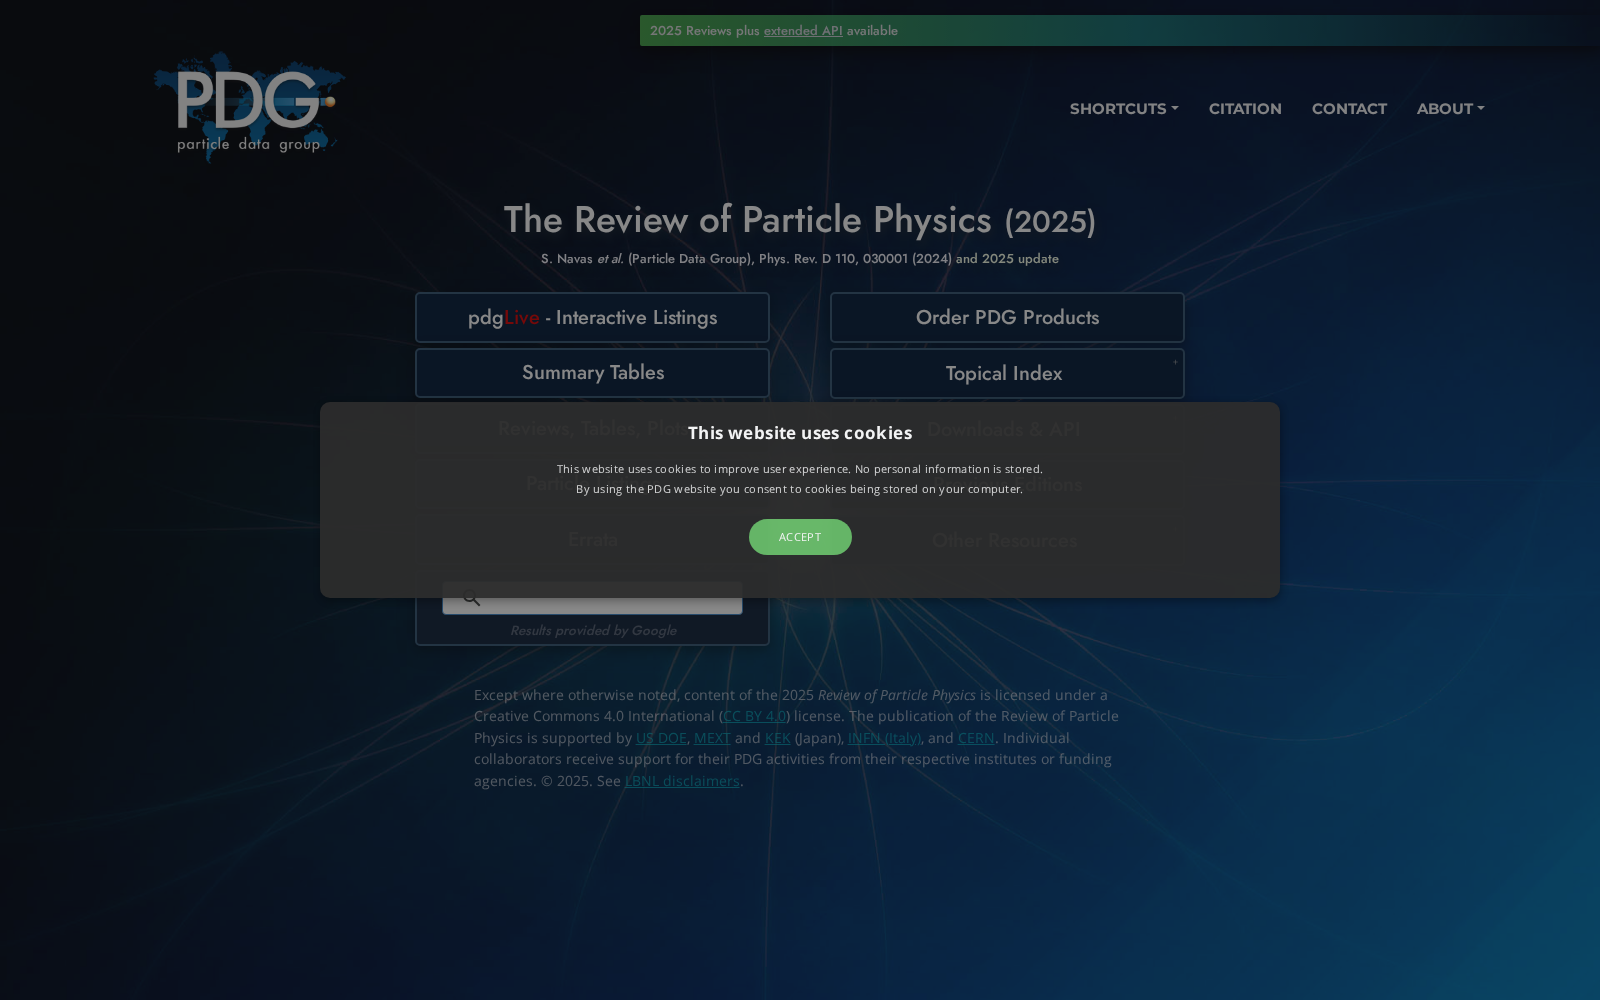Open the ABOUT dropdown menu
Image resolution: width=1600 pixels, height=1000 pixels.
(x=1450, y=109)
